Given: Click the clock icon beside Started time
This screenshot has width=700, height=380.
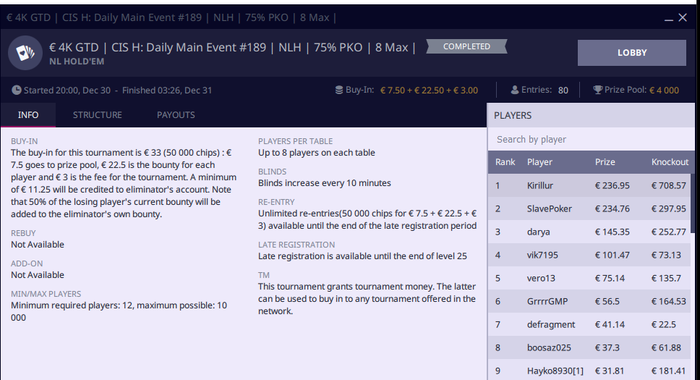Looking at the screenshot, I should point(17,90).
